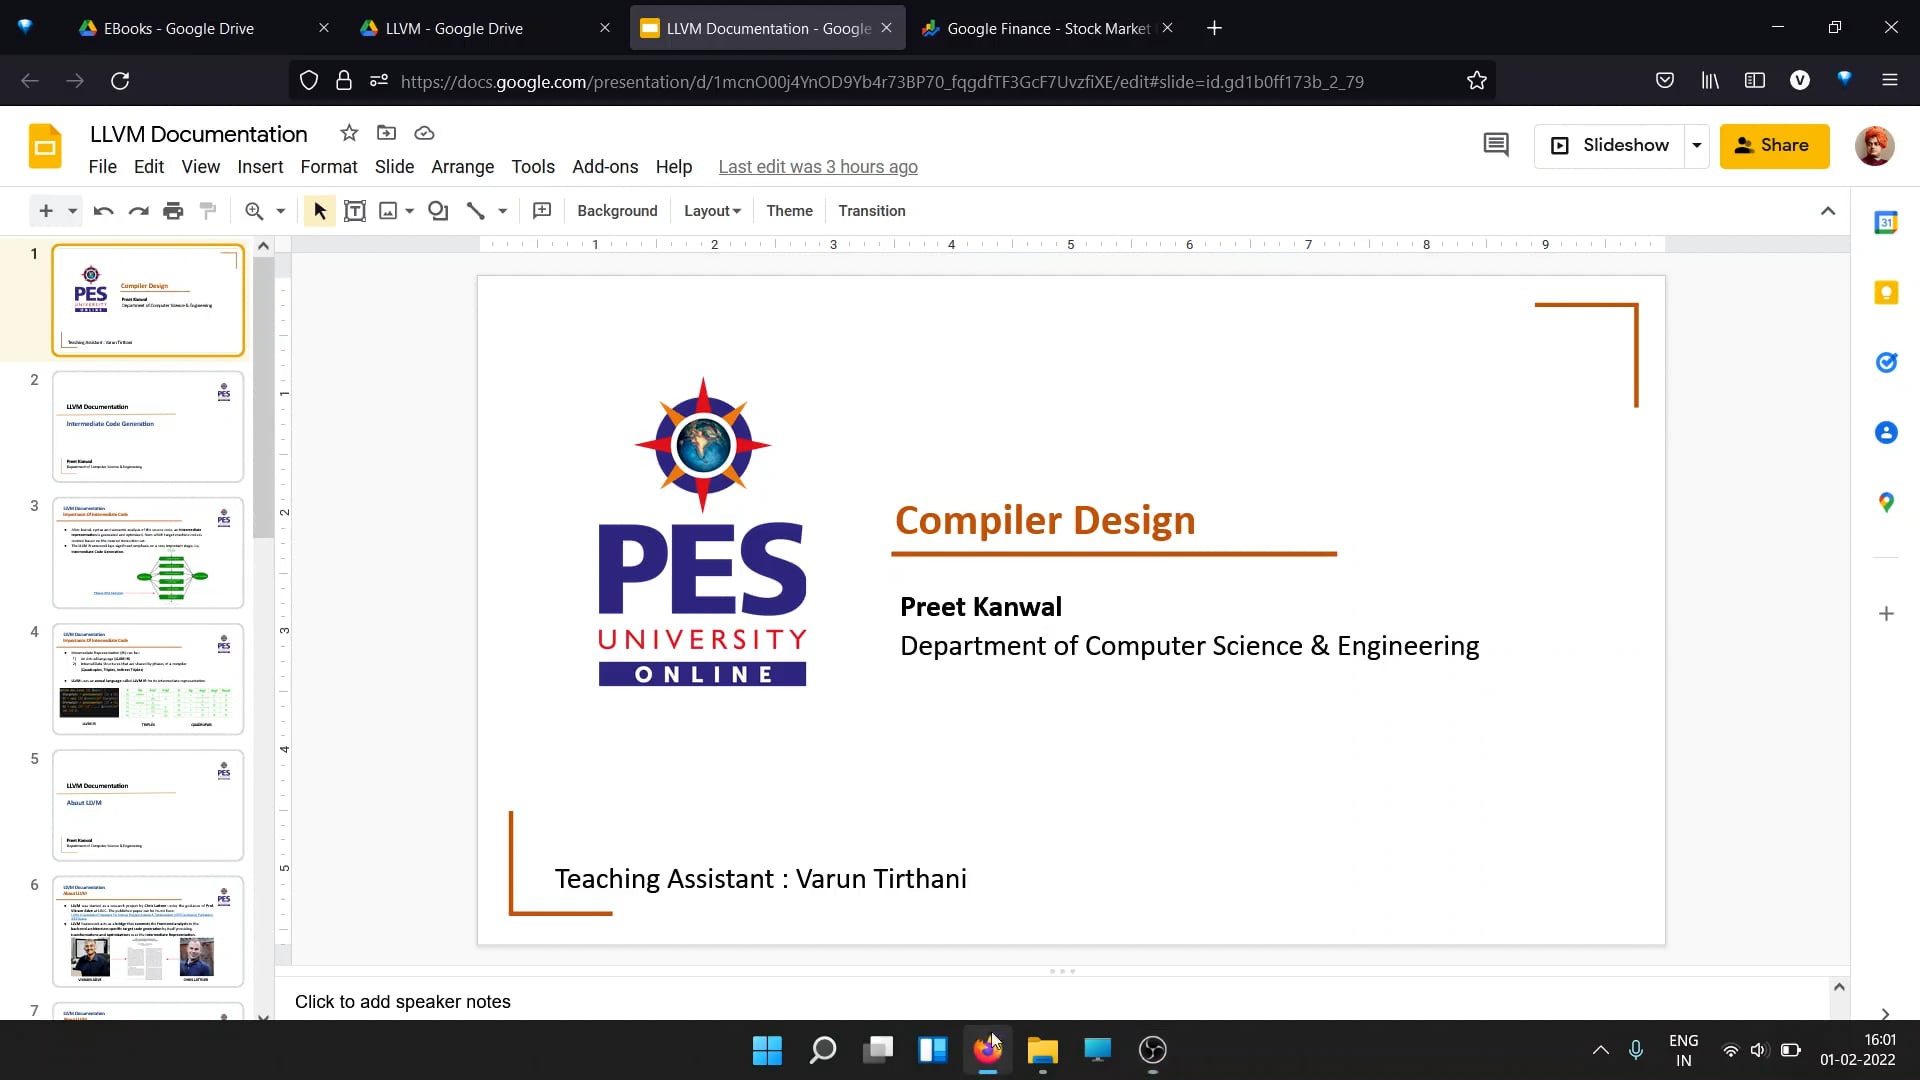This screenshot has width=1920, height=1080.
Task: Click the add comment icon
Action: pyautogui.click(x=542, y=211)
